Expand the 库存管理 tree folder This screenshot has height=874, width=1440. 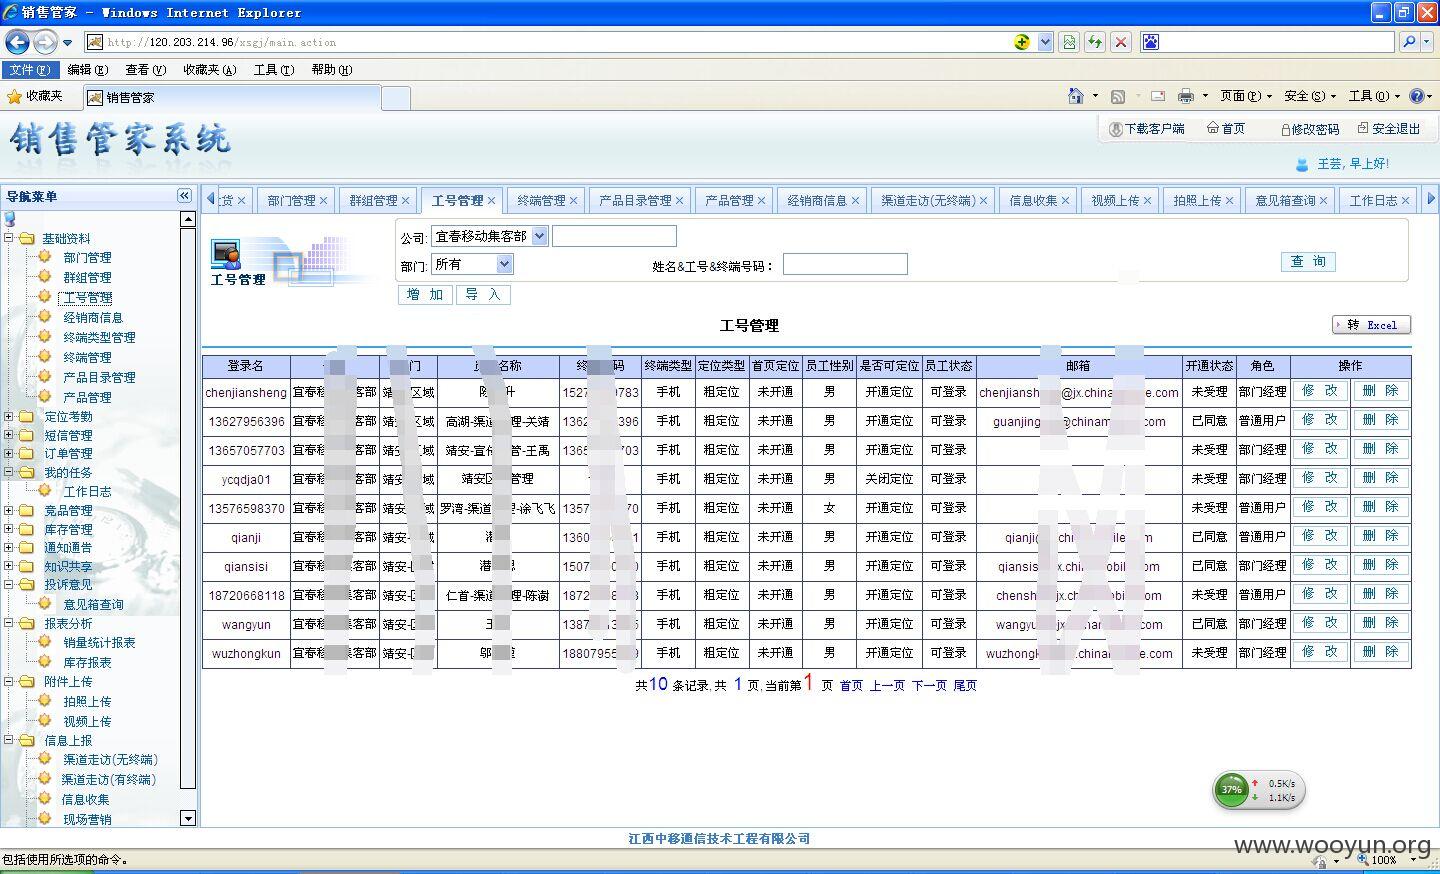pos(9,529)
